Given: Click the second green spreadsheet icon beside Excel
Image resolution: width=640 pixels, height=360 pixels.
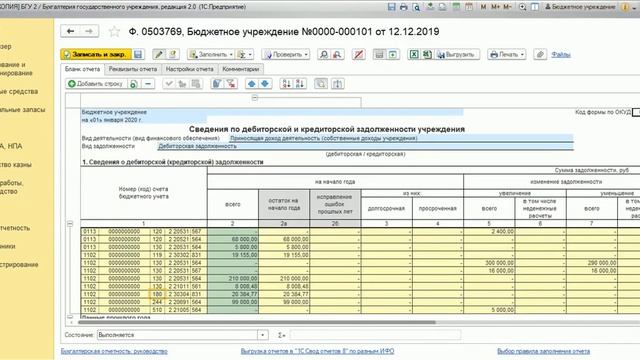Looking at the screenshot, I should tap(427, 54).
